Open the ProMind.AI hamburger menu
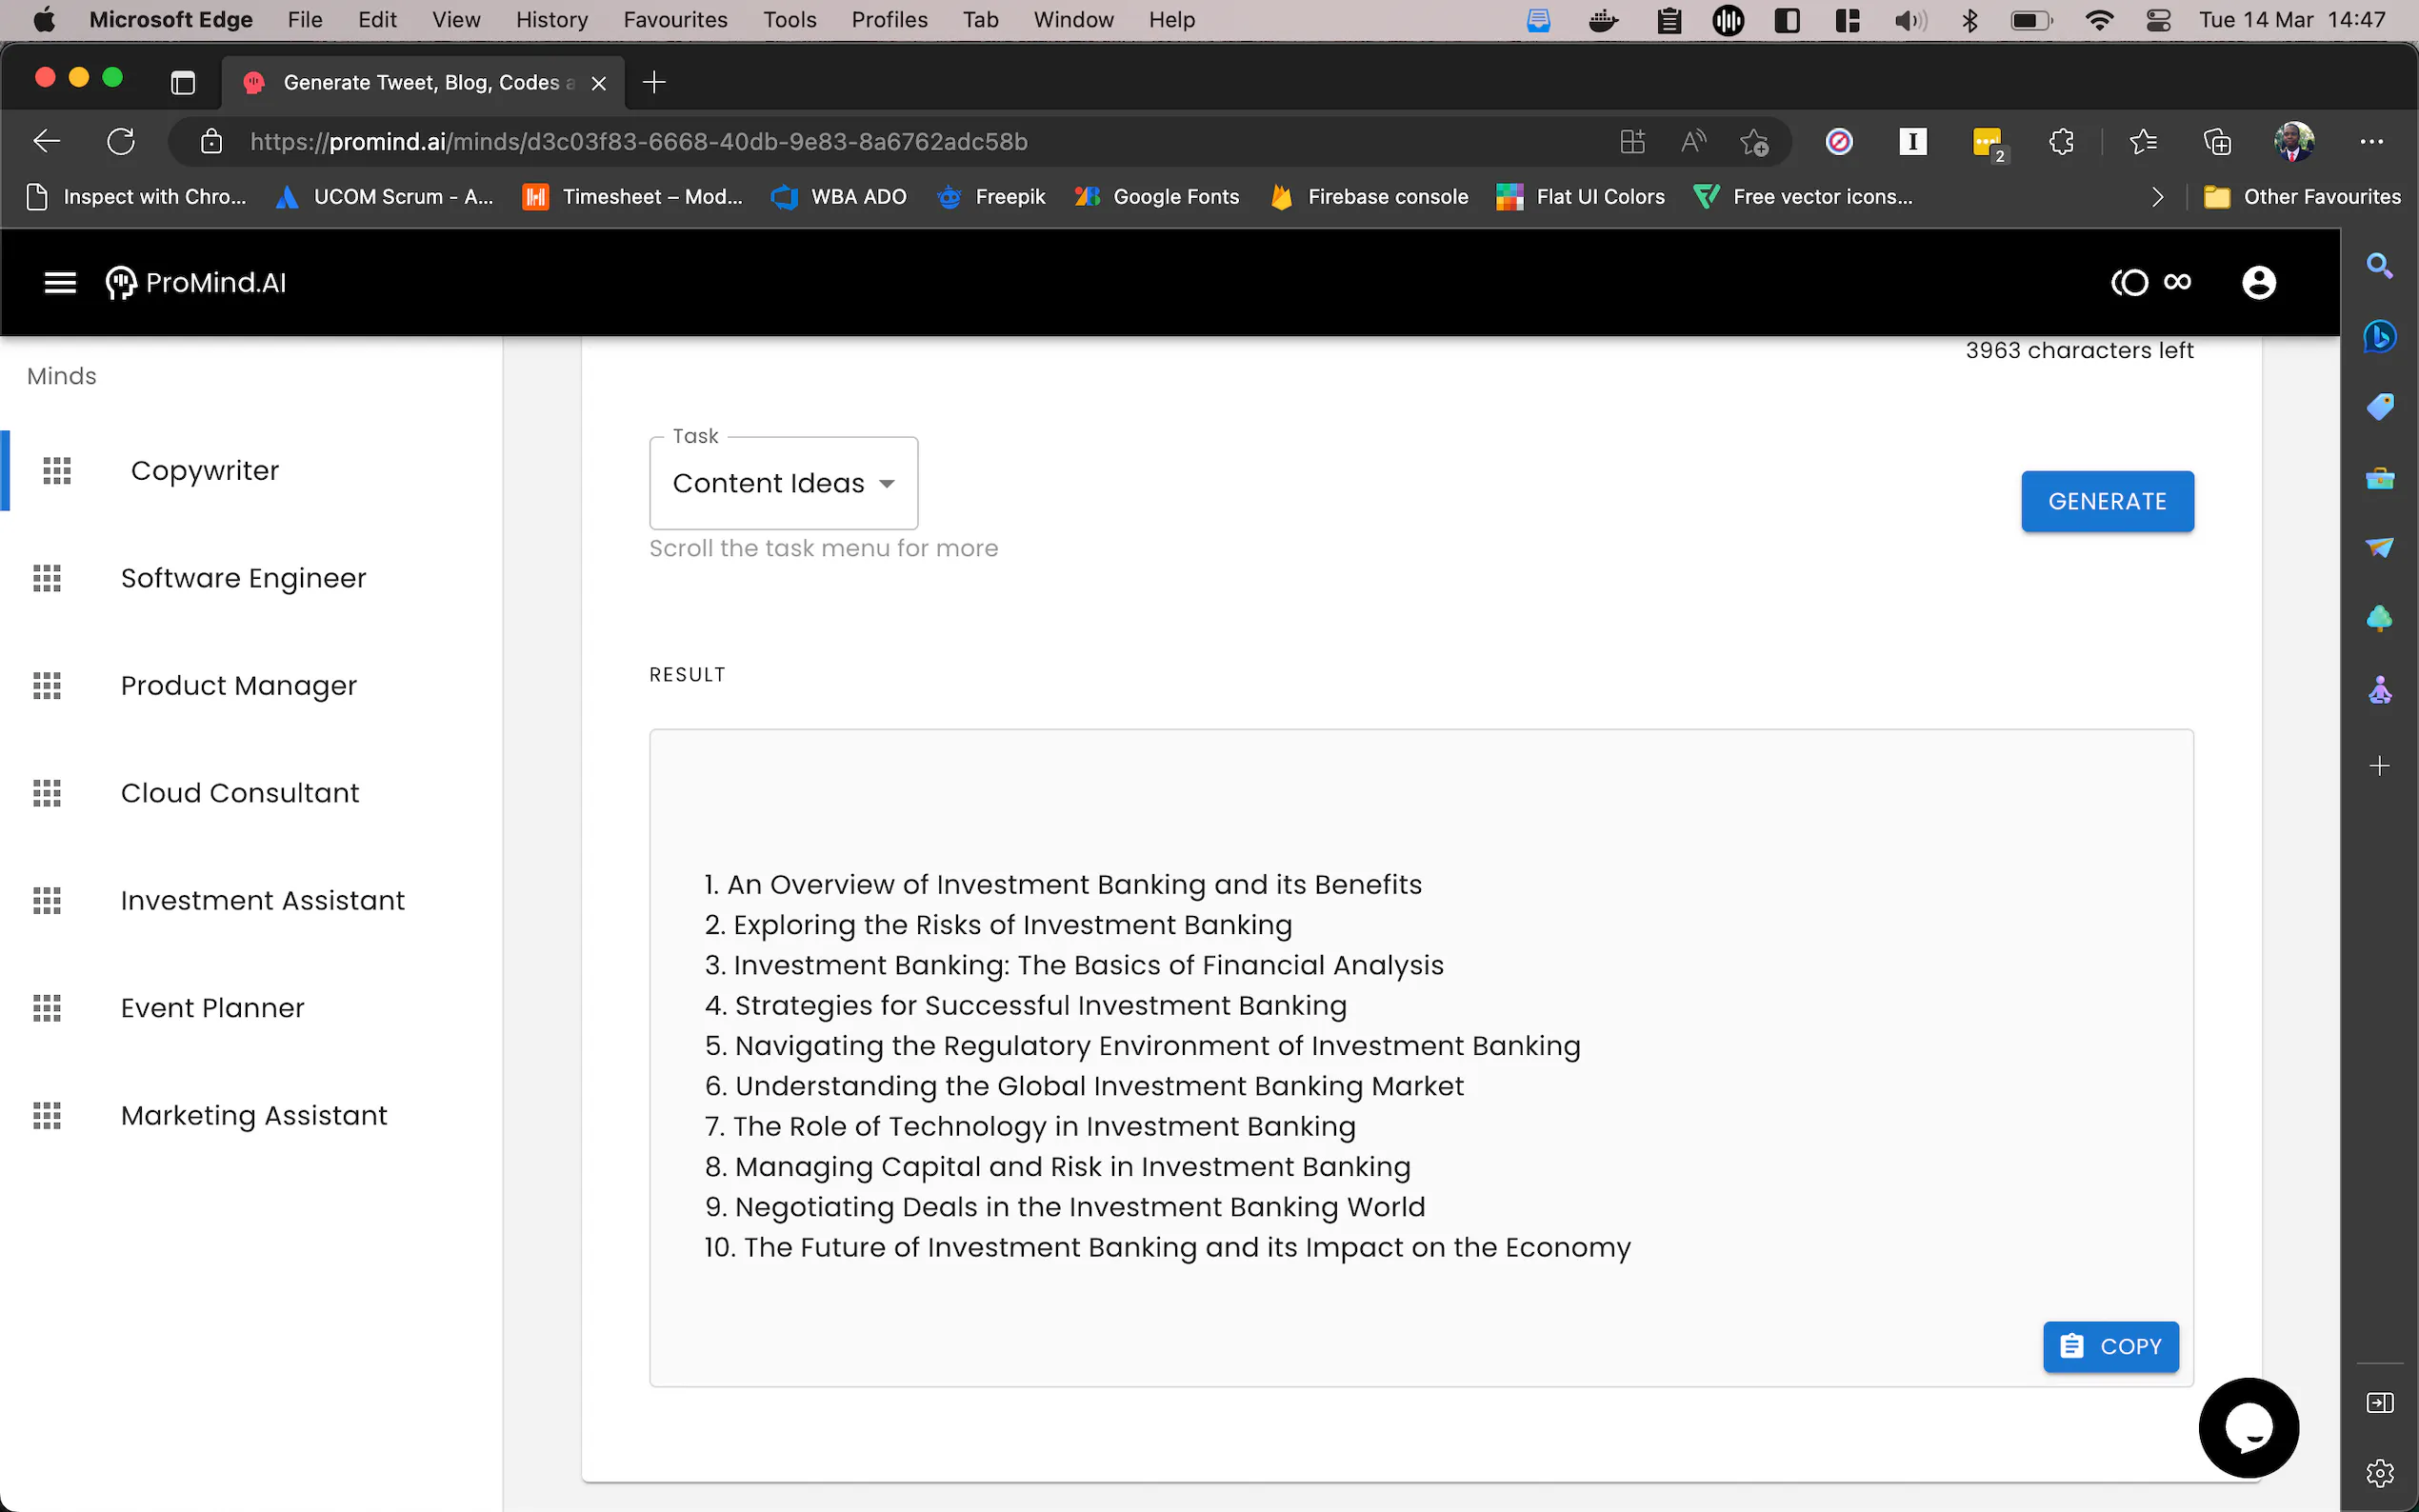The image size is (2419, 1512). pyautogui.click(x=60, y=283)
